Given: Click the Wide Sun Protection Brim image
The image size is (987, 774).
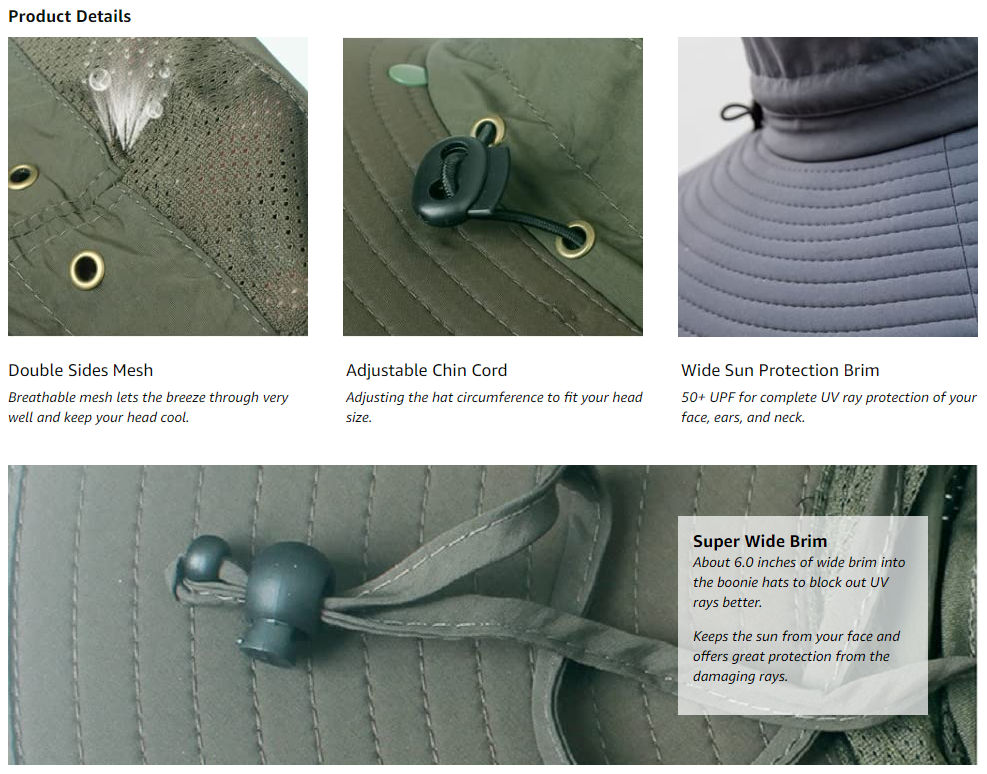Looking at the screenshot, I should pyautogui.click(x=828, y=186).
